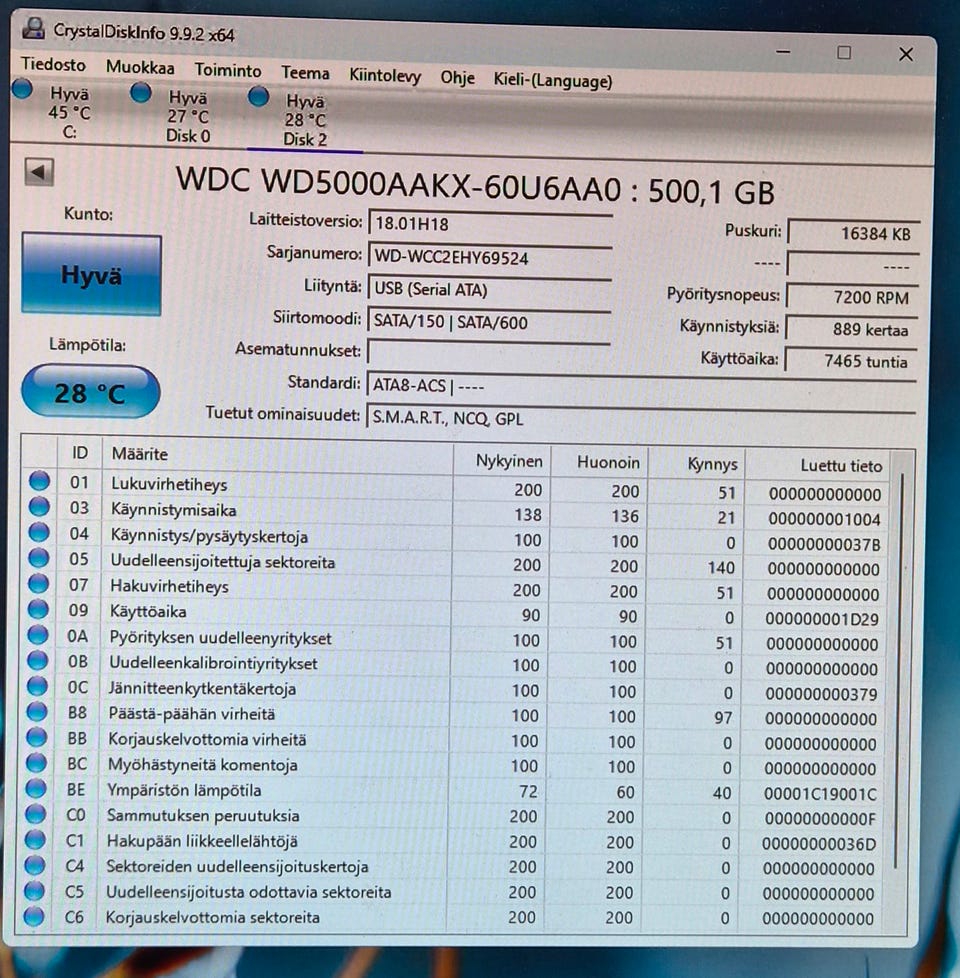Open the Teema menu
960x978 pixels.
[305, 73]
